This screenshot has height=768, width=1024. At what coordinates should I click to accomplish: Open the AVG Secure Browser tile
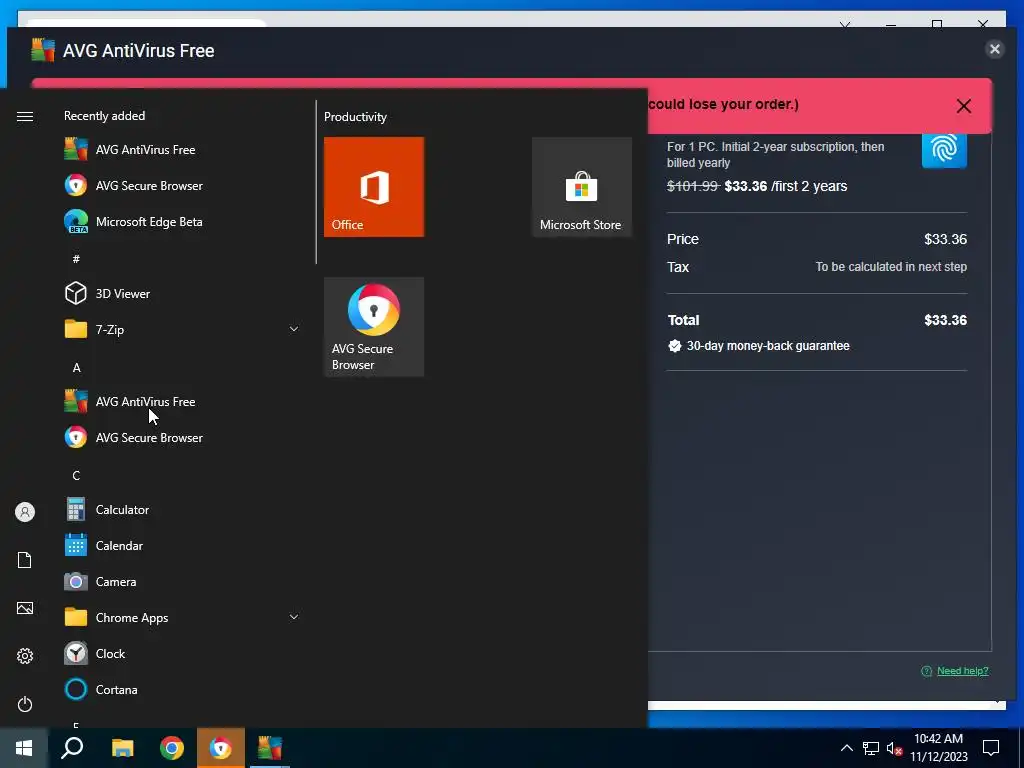click(374, 327)
